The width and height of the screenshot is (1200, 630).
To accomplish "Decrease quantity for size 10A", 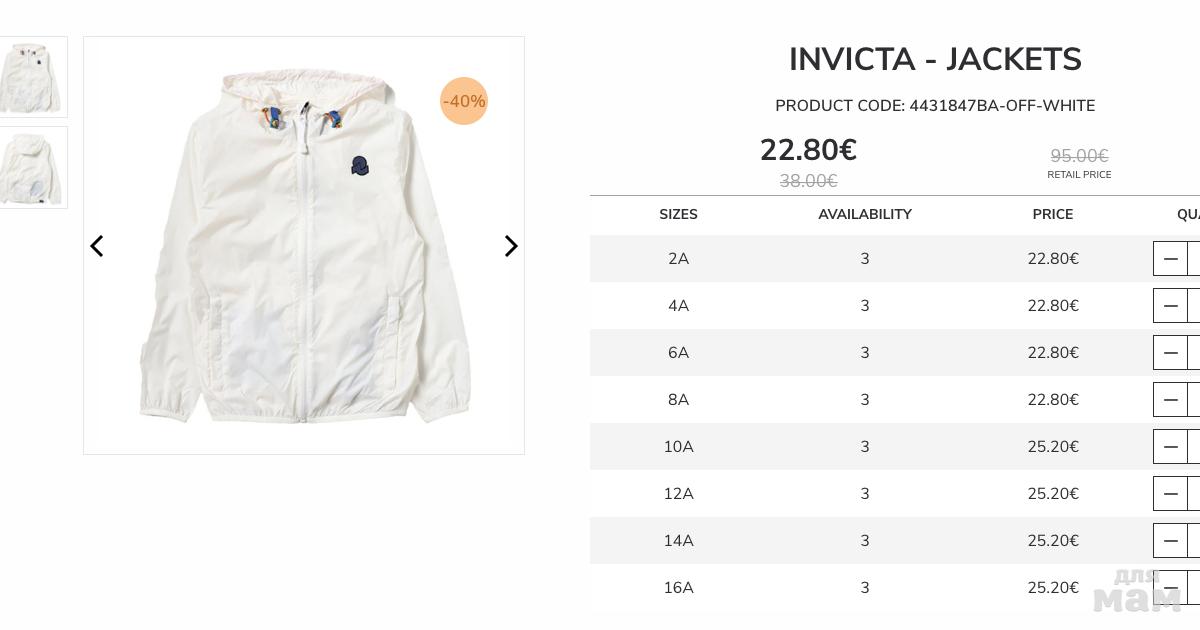I will [1170, 447].
